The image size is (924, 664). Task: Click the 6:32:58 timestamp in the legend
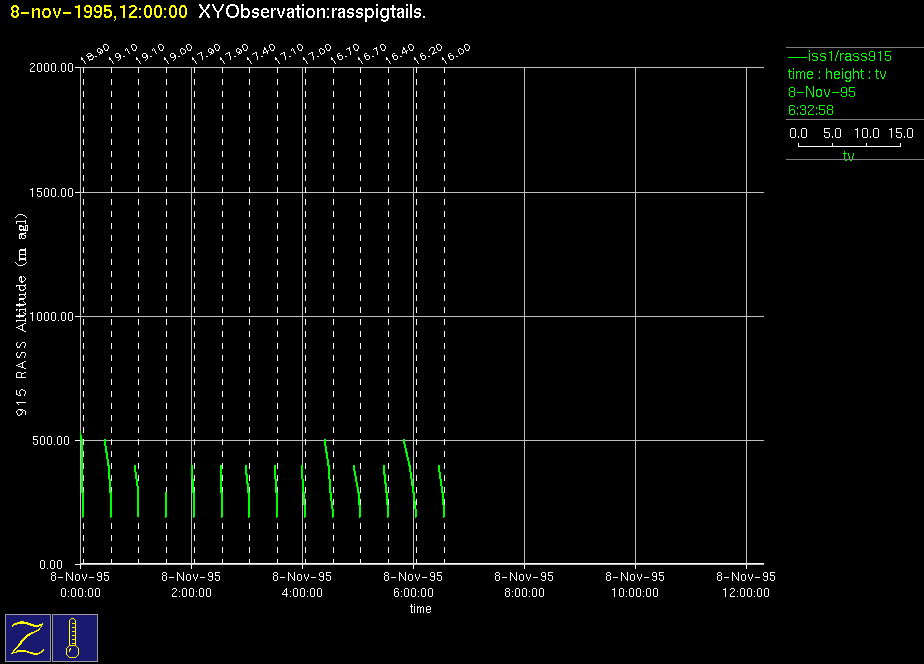point(811,110)
